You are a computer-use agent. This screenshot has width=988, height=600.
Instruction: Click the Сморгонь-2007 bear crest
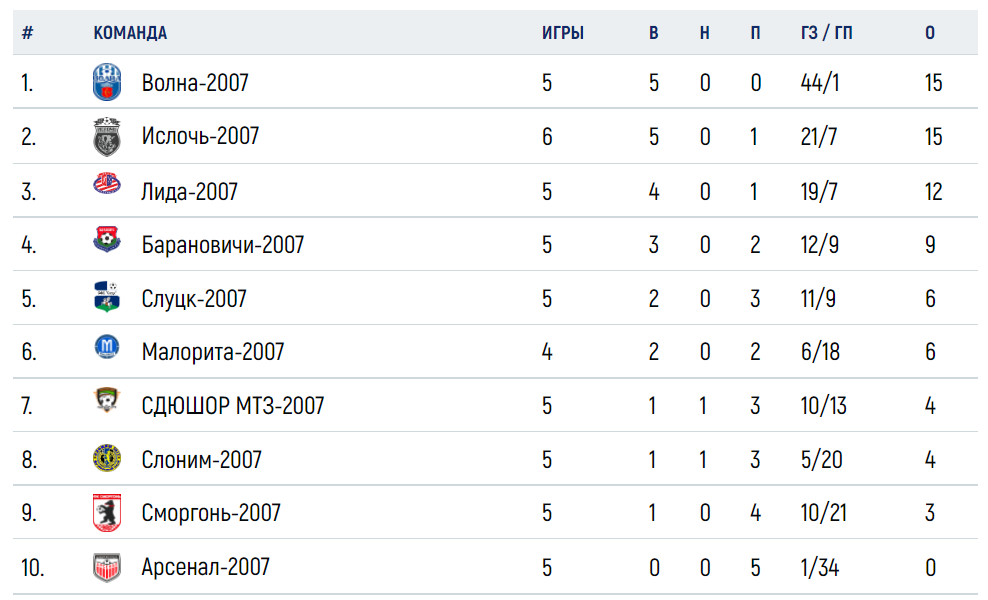pyautogui.click(x=107, y=512)
